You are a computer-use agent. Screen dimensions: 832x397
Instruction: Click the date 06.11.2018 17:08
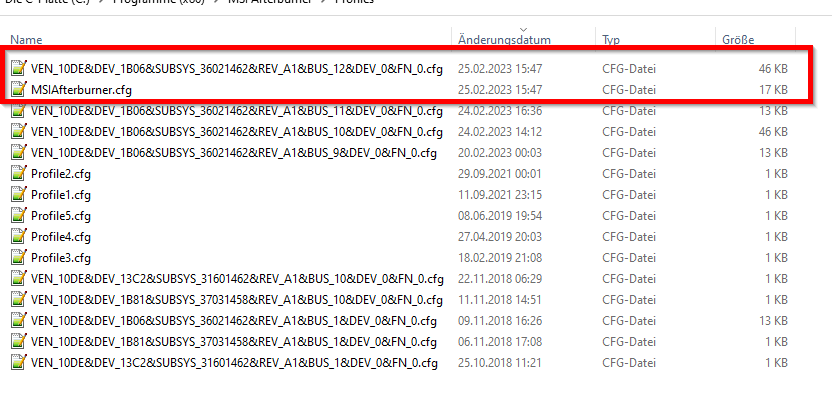pyautogui.click(x=500, y=342)
